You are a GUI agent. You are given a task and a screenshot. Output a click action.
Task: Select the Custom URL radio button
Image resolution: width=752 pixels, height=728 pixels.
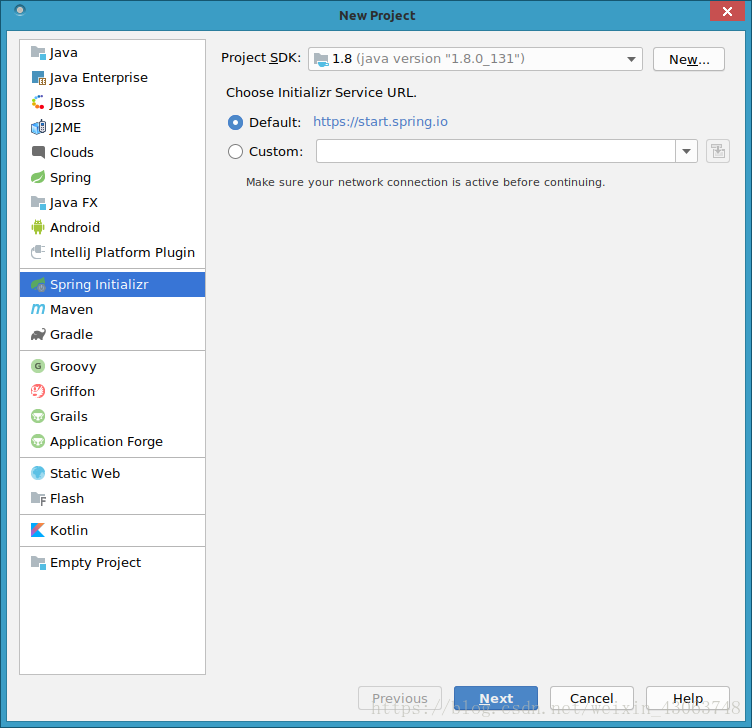pos(235,152)
